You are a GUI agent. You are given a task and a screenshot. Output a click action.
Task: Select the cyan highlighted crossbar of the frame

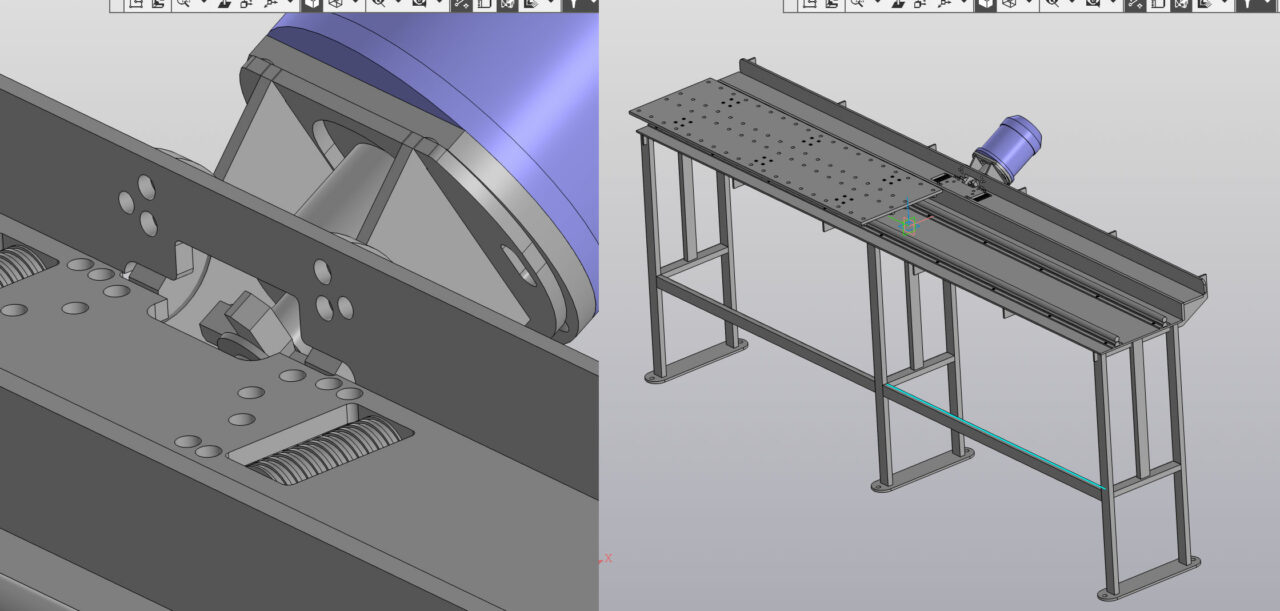tap(995, 438)
